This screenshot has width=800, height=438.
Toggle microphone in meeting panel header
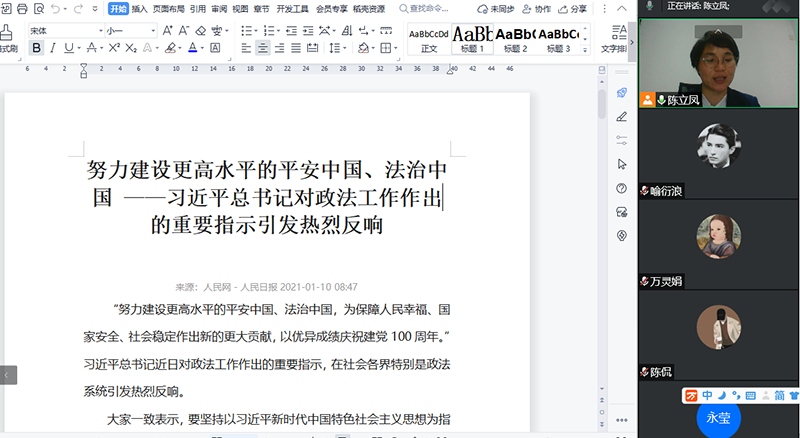[x=649, y=6]
